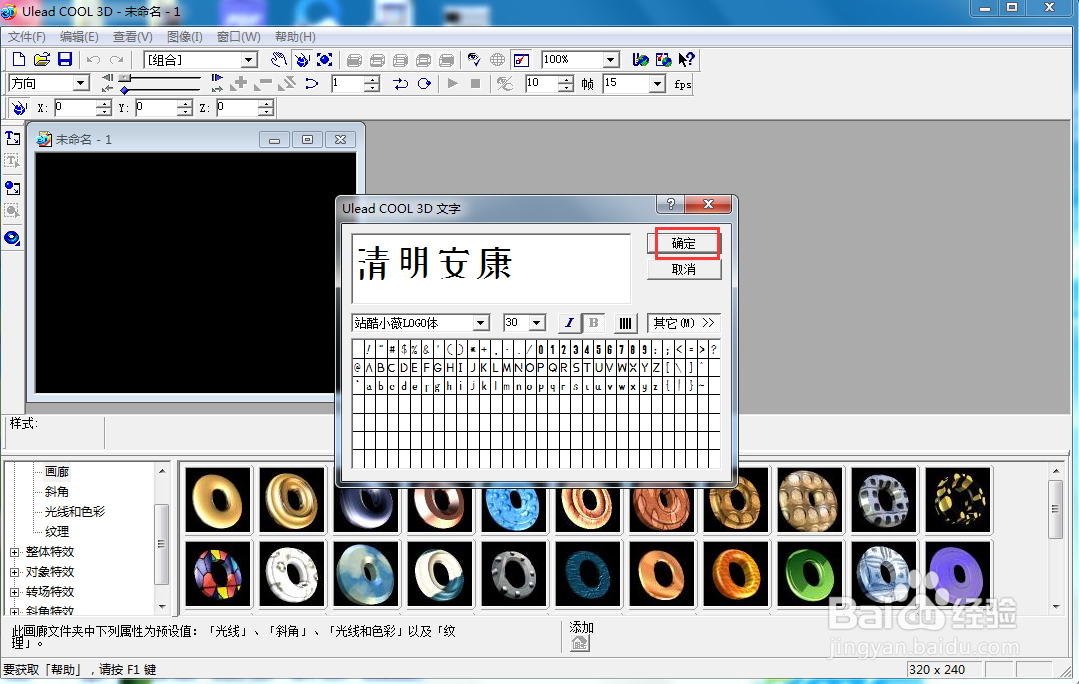Click the letter A in character grid

369,367
